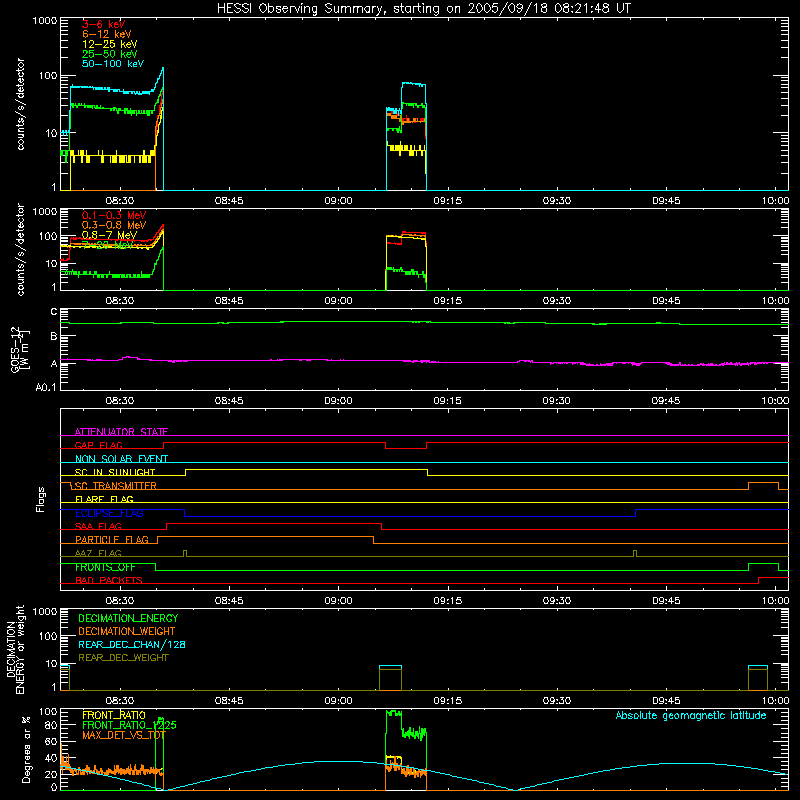Click the 0.8-7 MeV legend entry

(x=109, y=235)
